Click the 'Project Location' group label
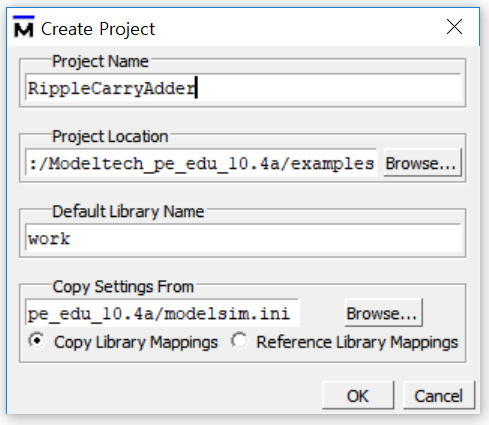 [x=110, y=137]
